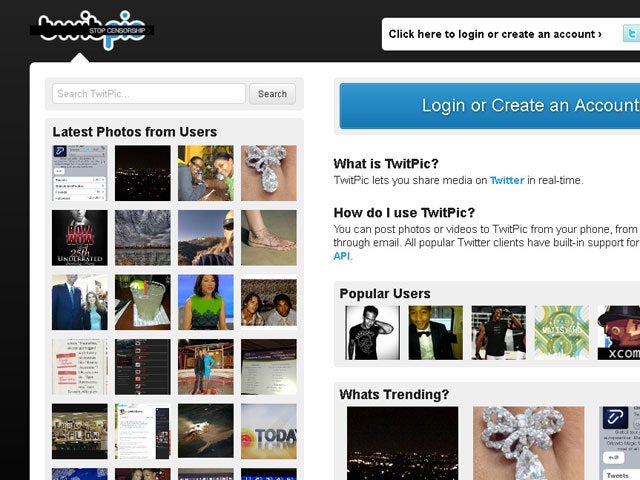Open the trending diamond ring photo
Image resolution: width=640 pixels, height=480 pixels.
[x=529, y=443]
